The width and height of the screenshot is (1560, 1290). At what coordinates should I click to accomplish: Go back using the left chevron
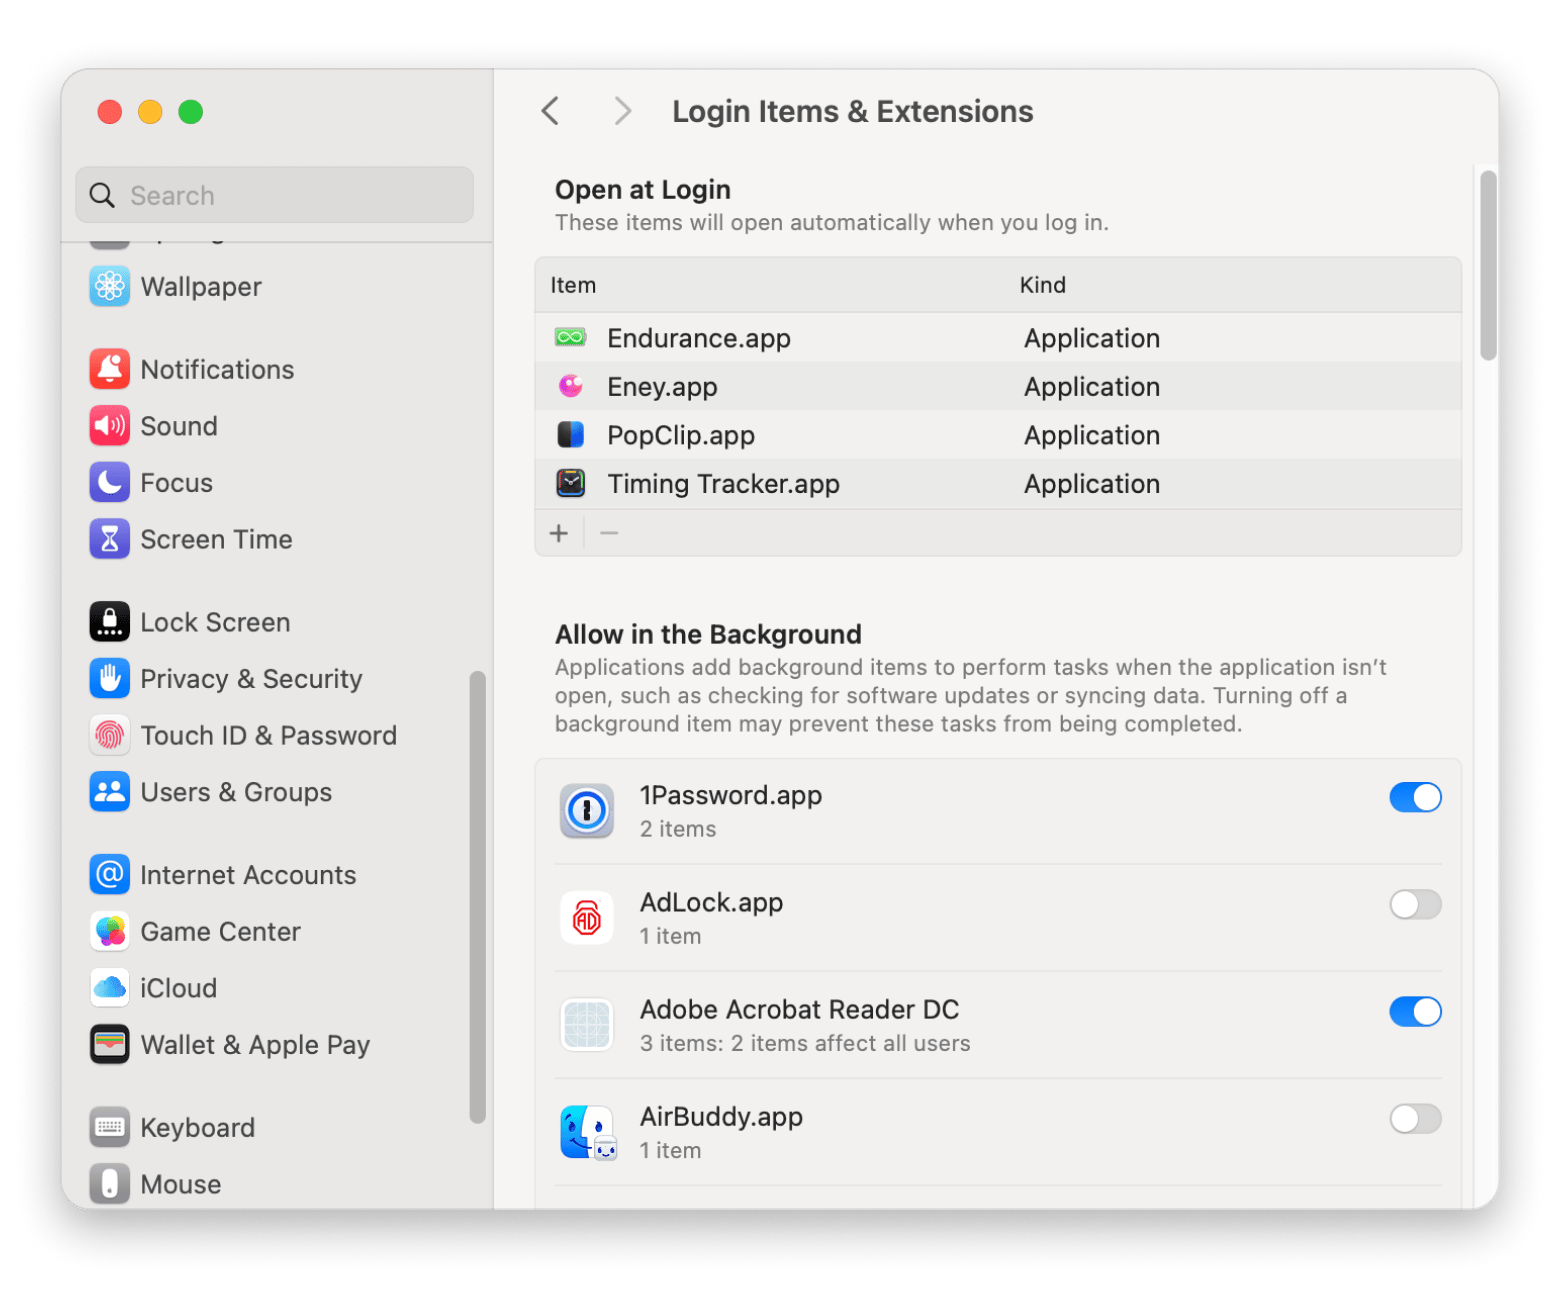pos(551,111)
